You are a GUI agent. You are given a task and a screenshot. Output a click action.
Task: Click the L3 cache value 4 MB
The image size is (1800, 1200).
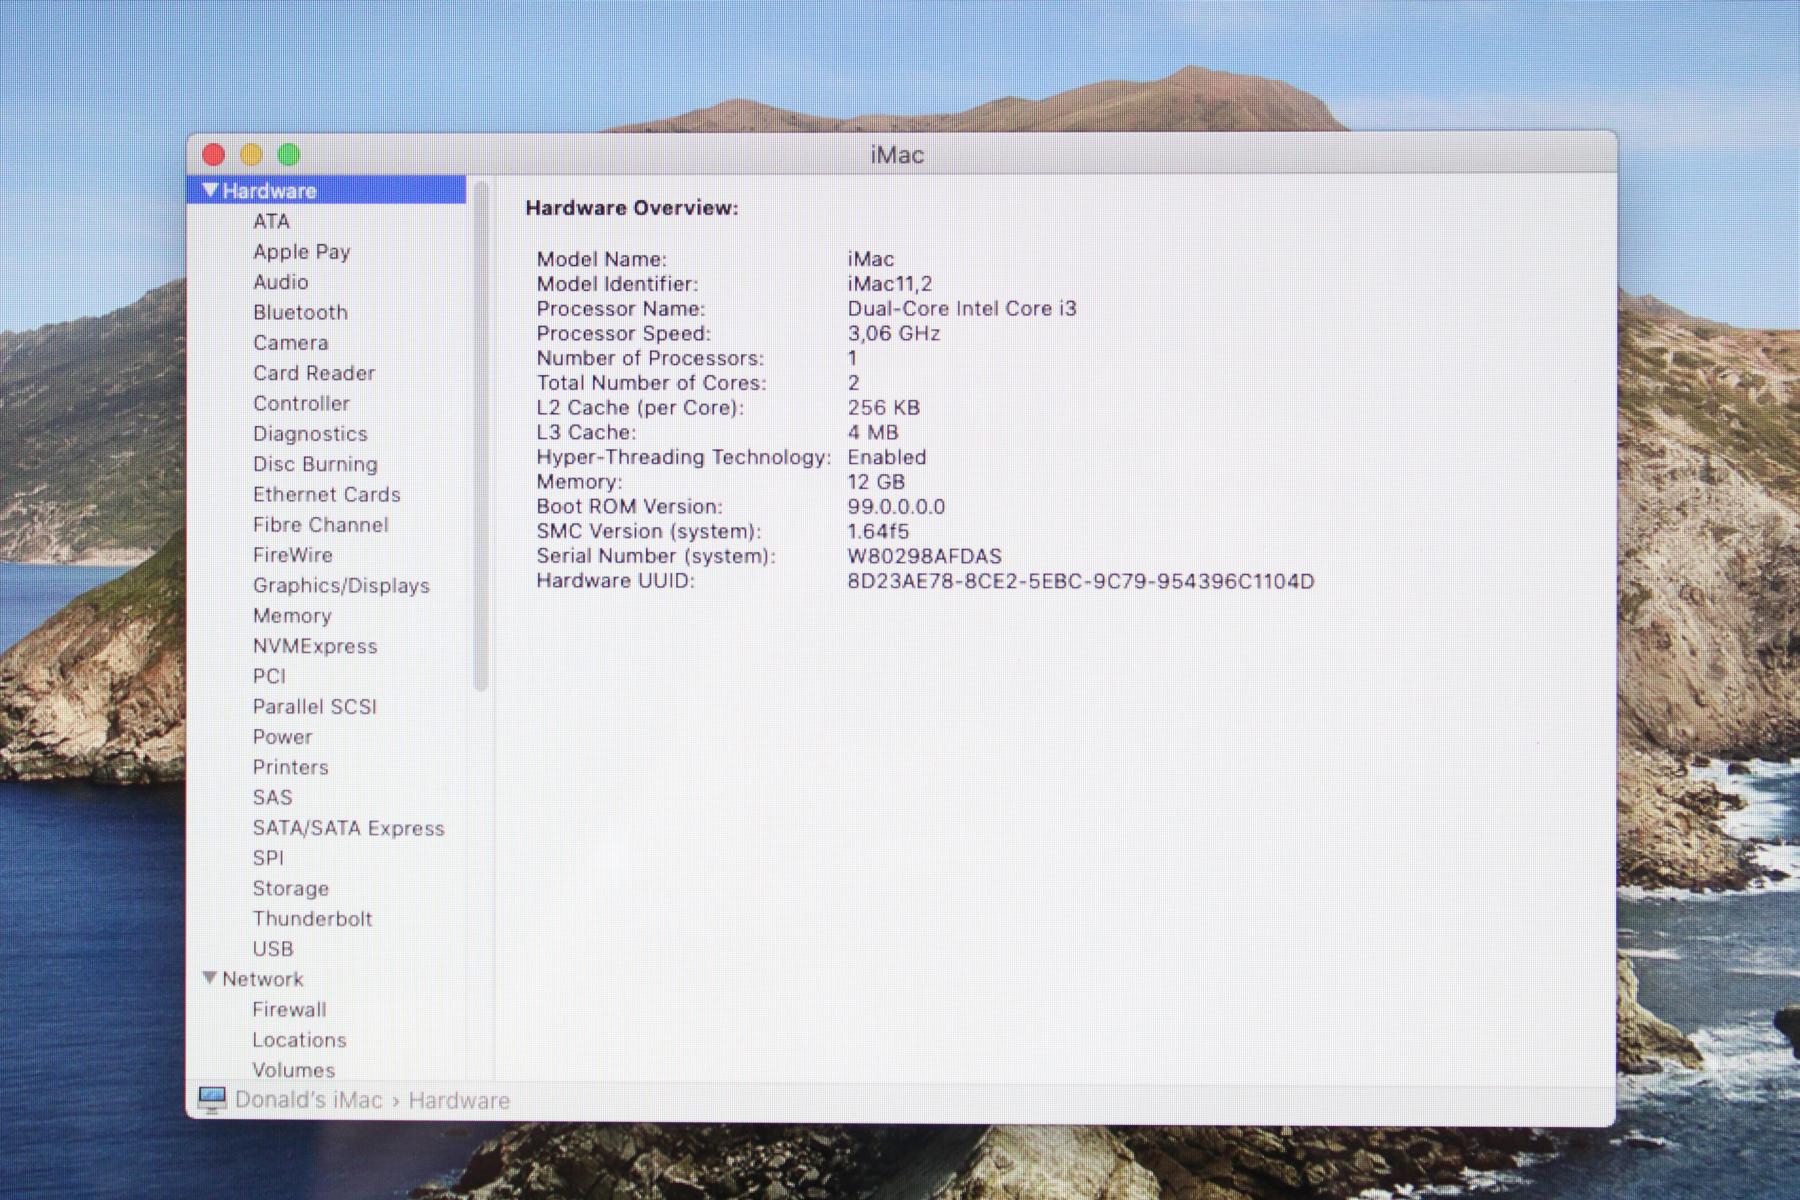[x=873, y=432]
